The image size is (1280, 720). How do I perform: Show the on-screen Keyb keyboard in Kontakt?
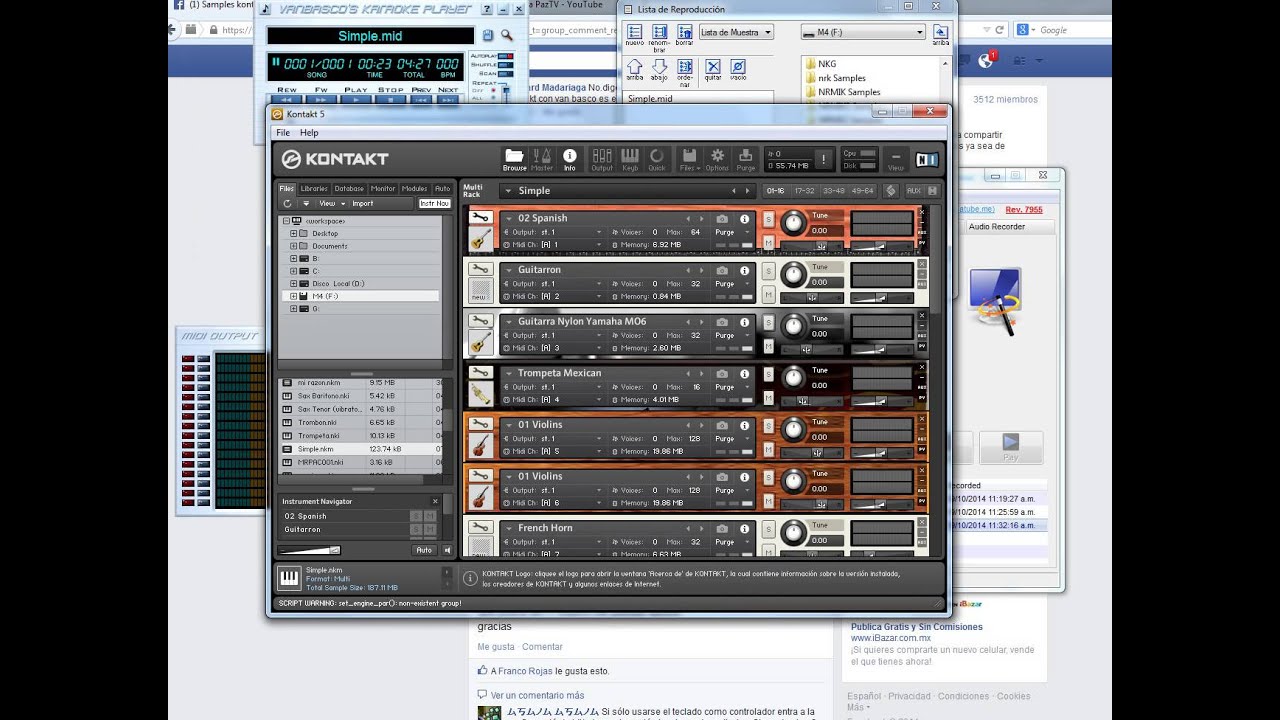click(630, 159)
